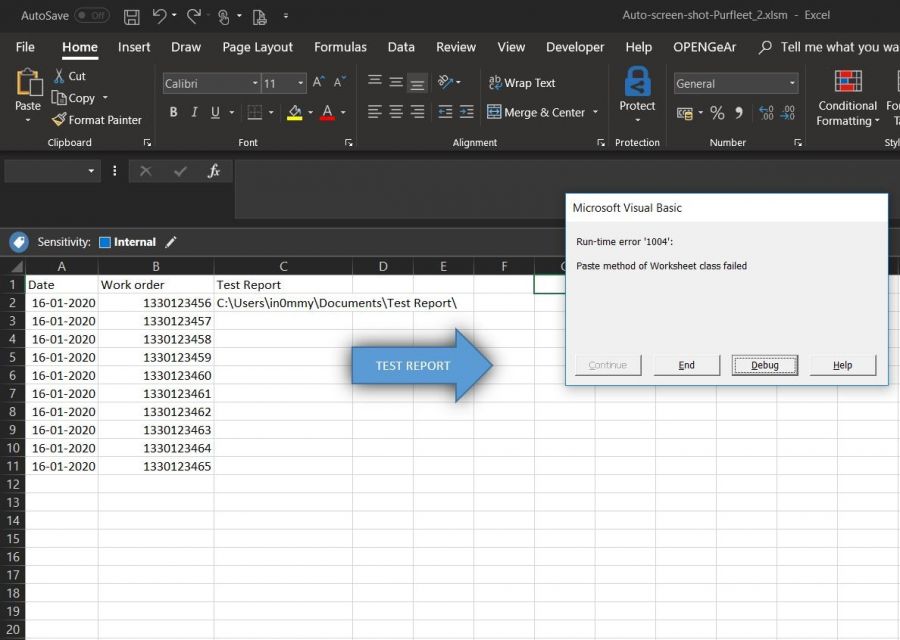The width and height of the screenshot is (900, 640).
Task: Toggle Wrap Text
Action: pos(522,83)
